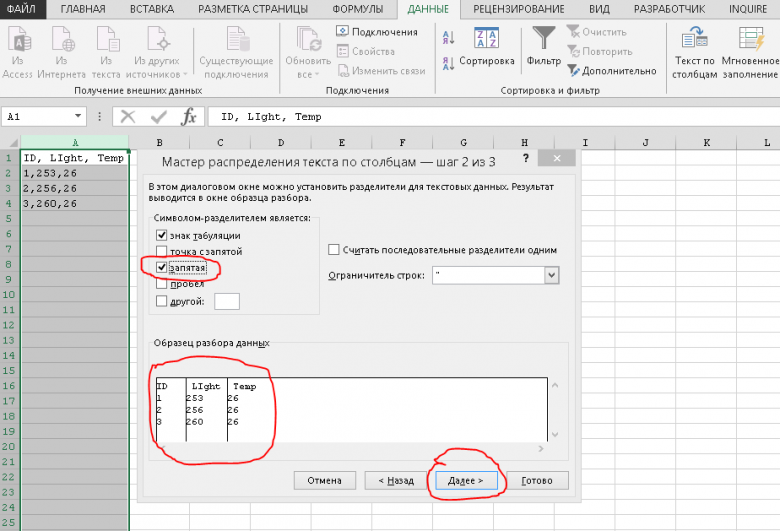Click the From Internet (Из Интернета) icon
780x531 pixels.
click(x=63, y=39)
